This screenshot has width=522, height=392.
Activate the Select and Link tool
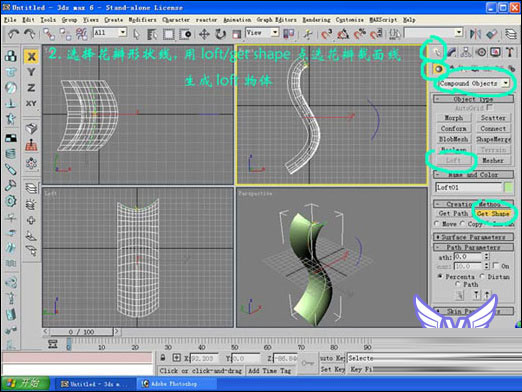tap(49, 34)
